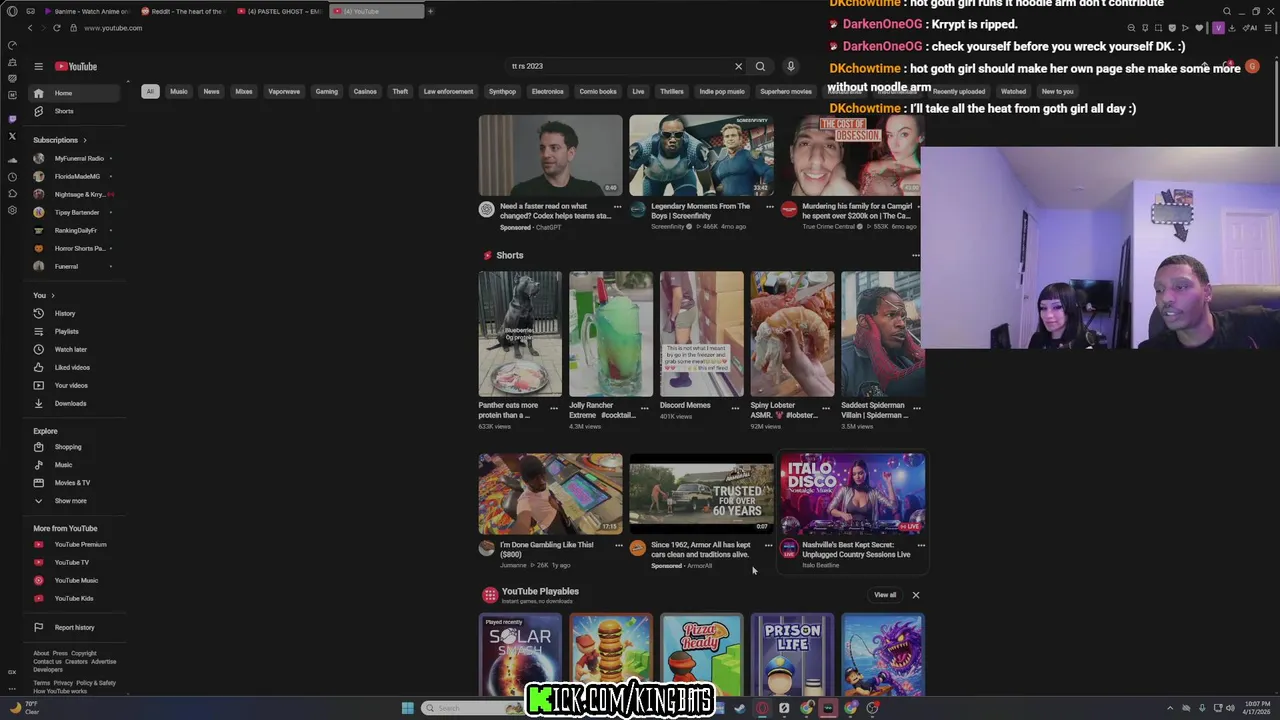
Task: Click the Copyright footer link
Action: coord(84,653)
